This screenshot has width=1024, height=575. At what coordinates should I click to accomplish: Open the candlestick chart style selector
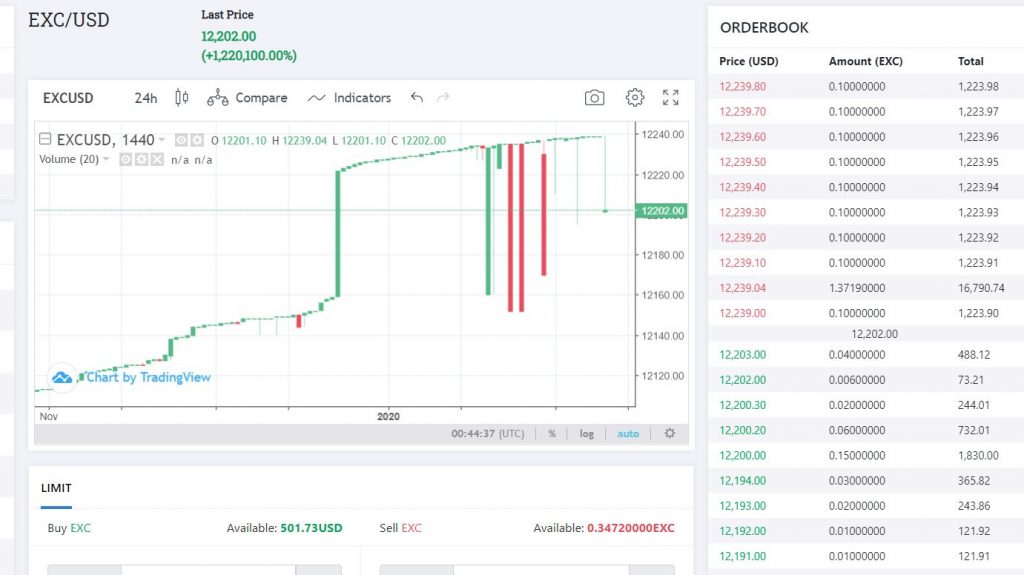tap(181, 98)
